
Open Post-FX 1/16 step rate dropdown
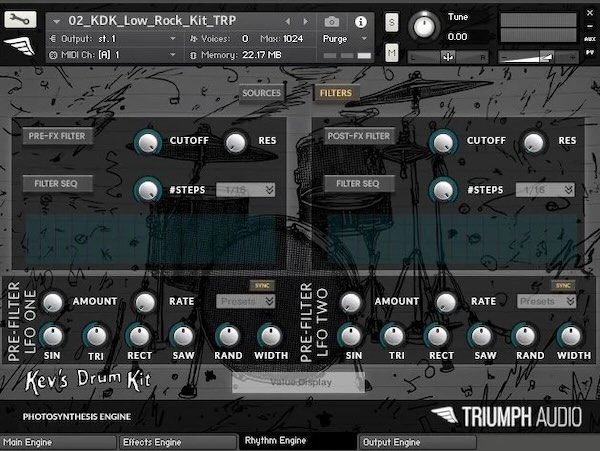[545, 190]
